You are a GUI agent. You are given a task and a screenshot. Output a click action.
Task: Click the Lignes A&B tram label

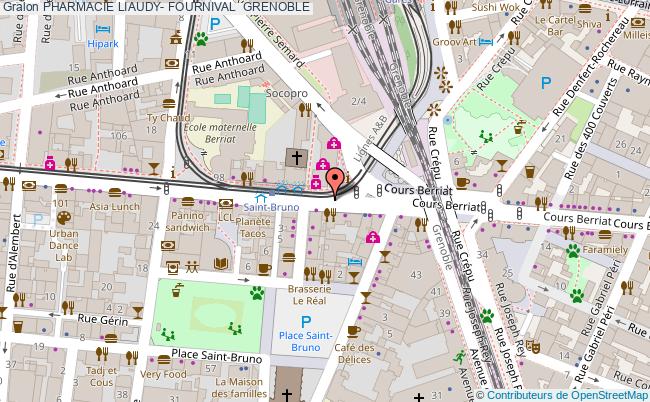coord(371,139)
